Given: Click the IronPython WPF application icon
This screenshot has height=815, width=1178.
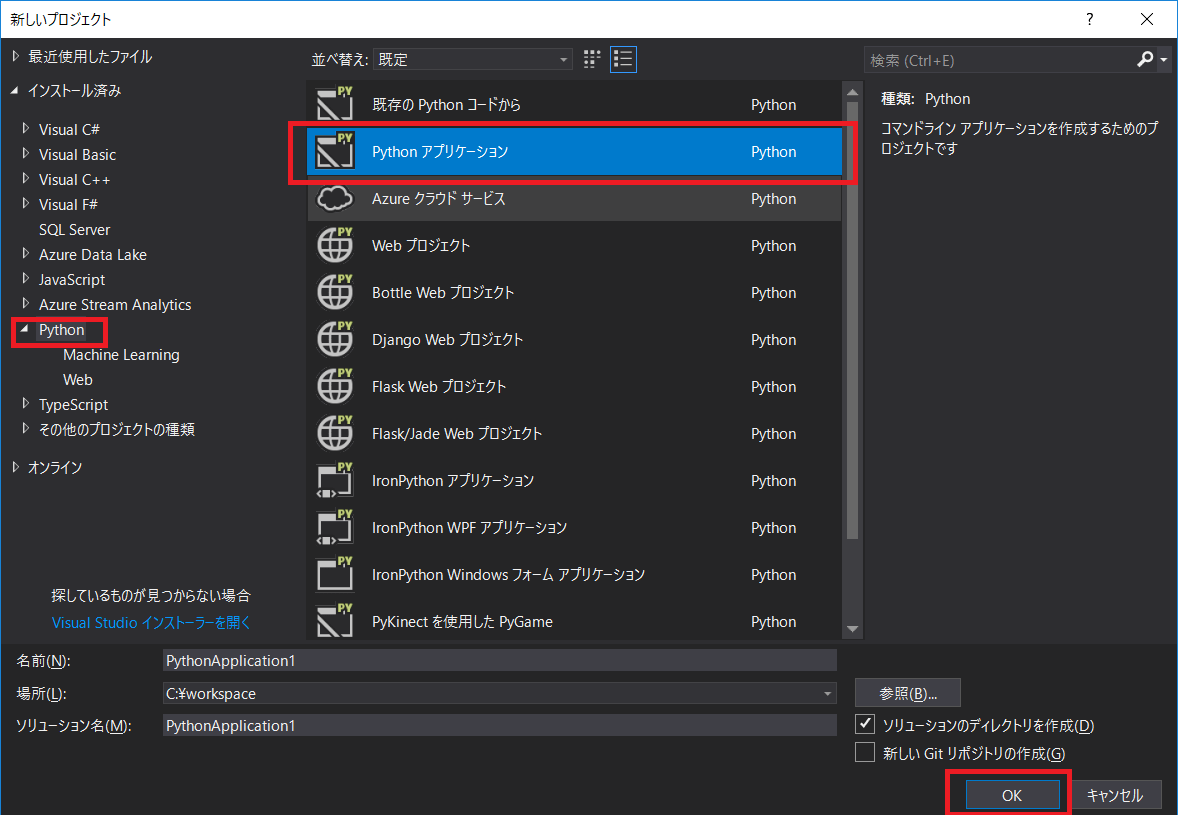Looking at the screenshot, I should [x=335, y=527].
